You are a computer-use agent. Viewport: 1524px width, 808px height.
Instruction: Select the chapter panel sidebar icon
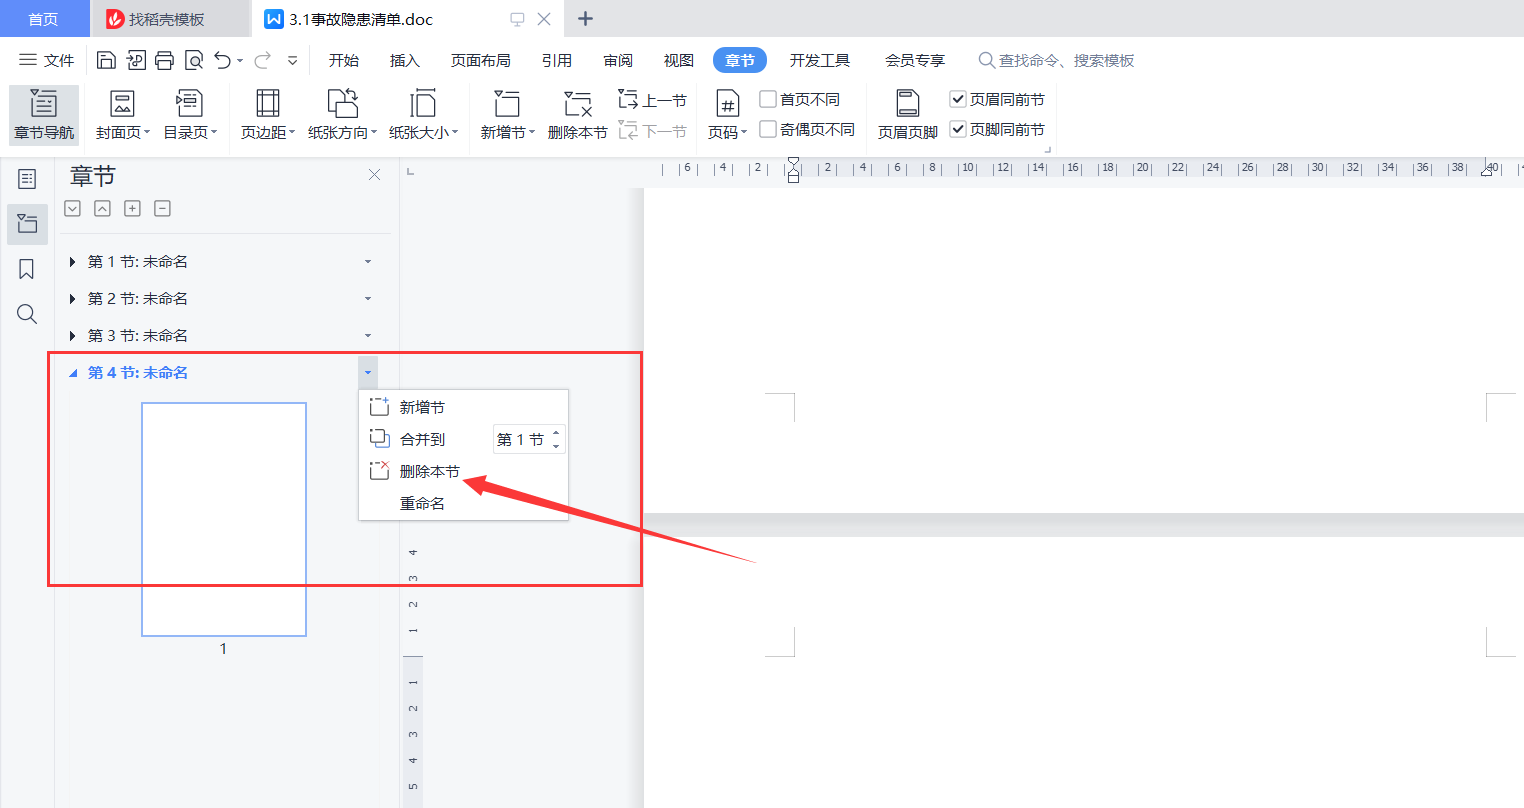click(27, 224)
